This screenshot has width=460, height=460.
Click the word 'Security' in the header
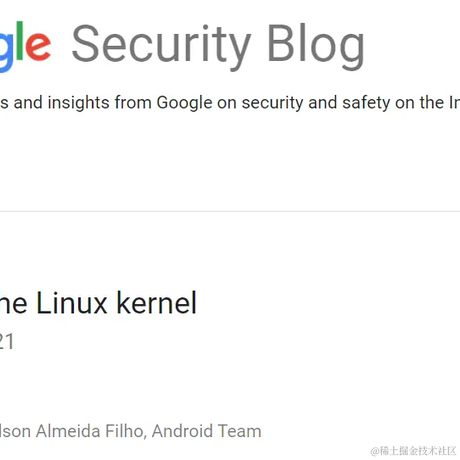point(161,46)
